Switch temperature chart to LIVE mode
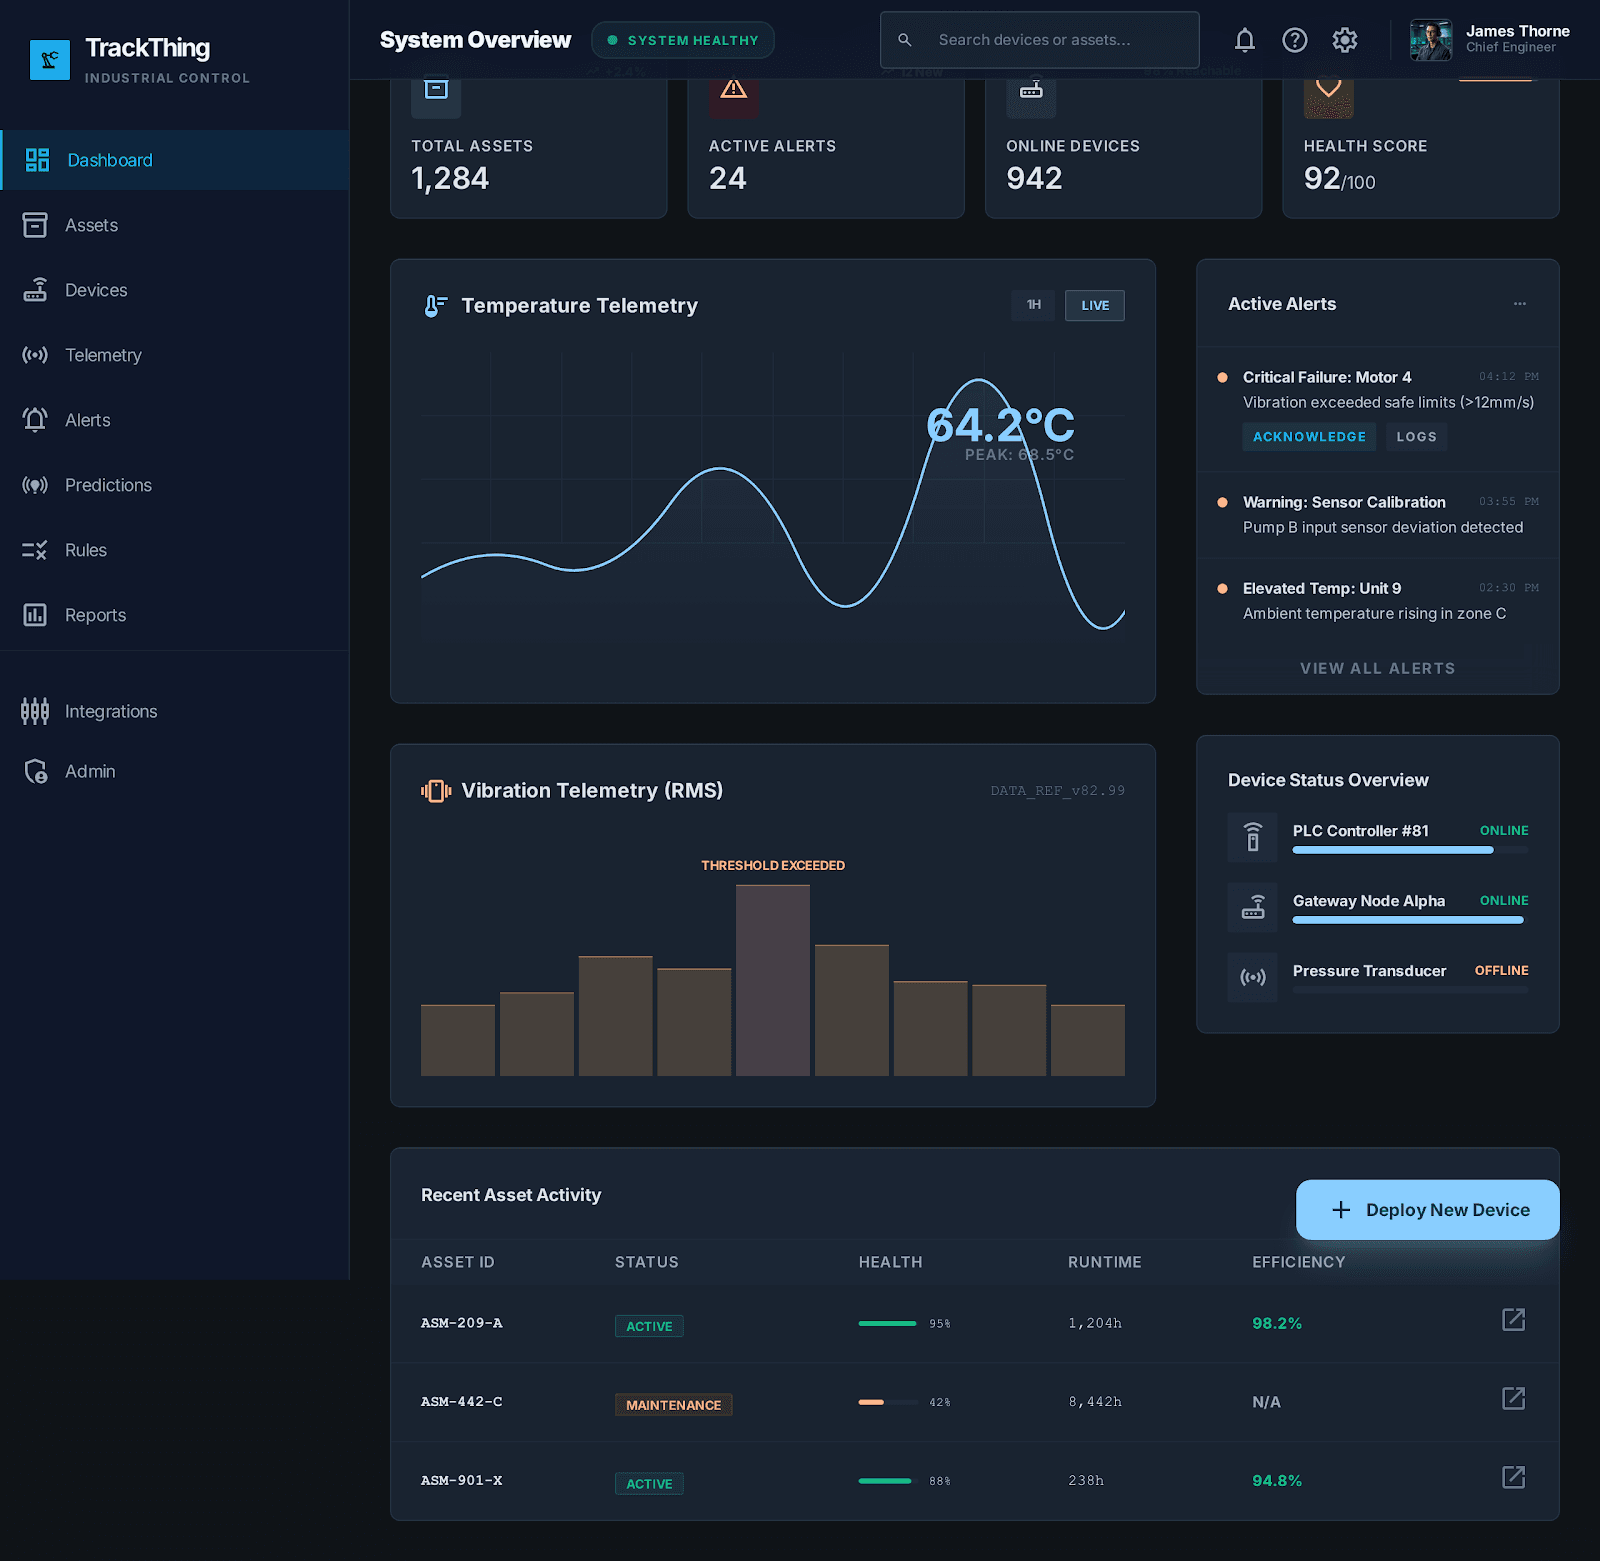 (x=1094, y=305)
